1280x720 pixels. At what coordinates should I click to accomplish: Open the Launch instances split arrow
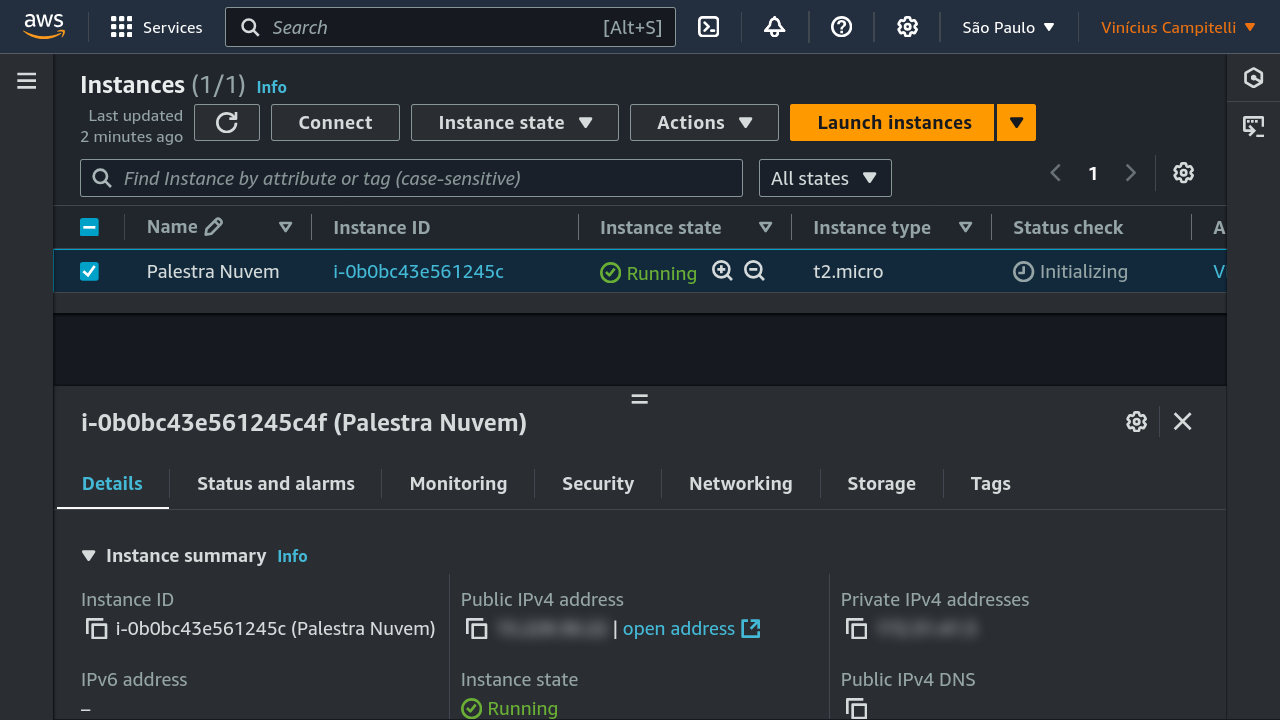1017,123
